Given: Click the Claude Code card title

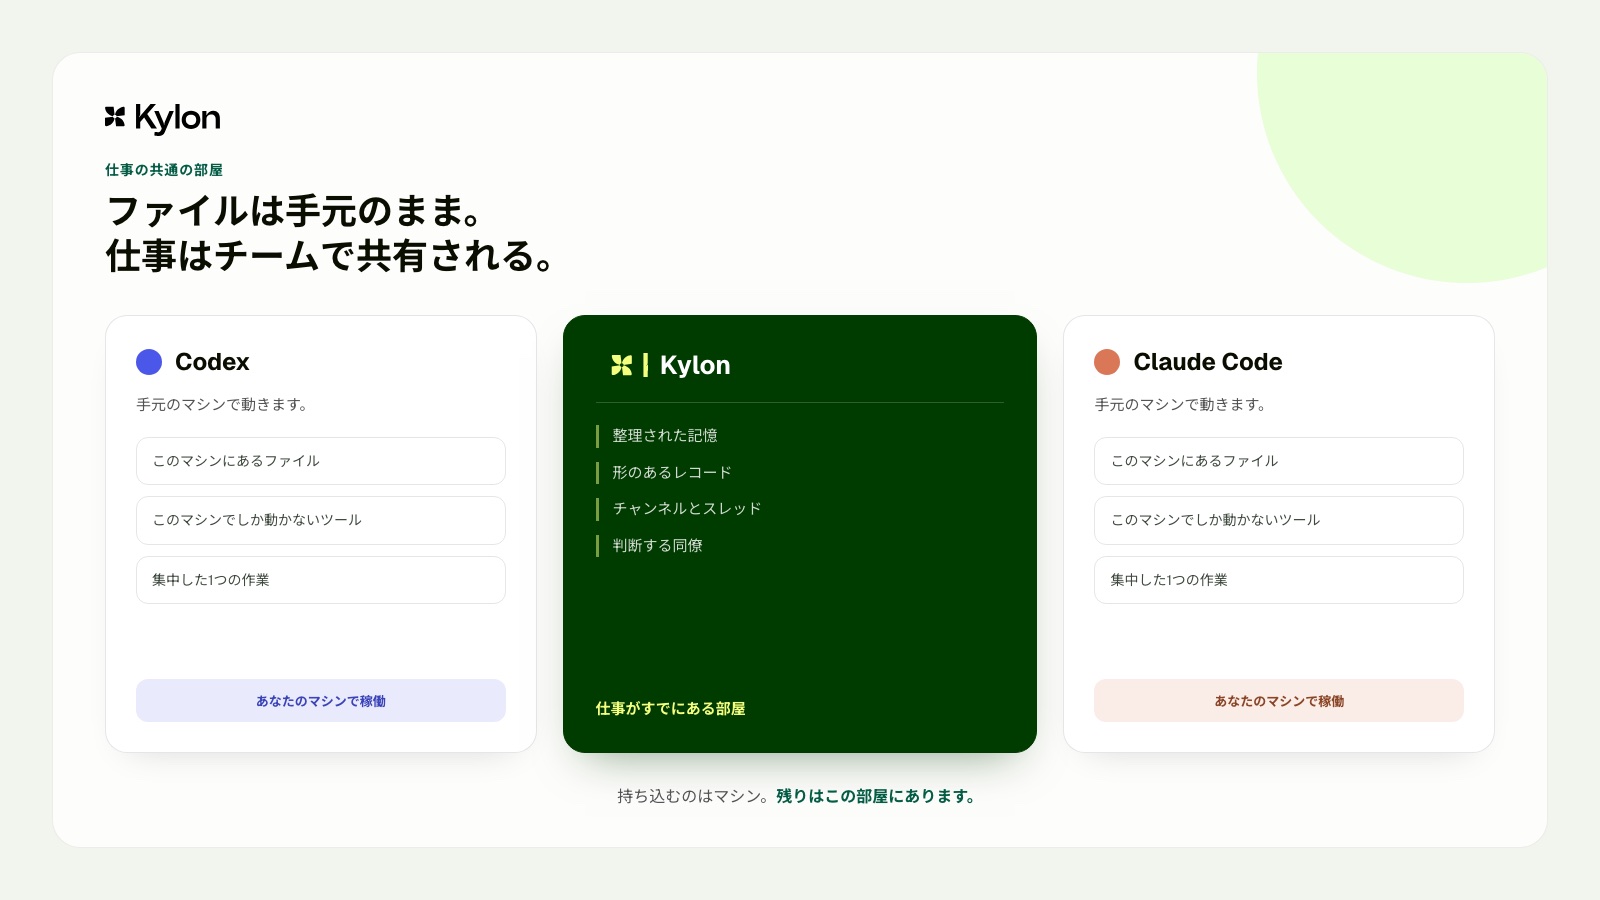Looking at the screenshot, I should 1208,362.
